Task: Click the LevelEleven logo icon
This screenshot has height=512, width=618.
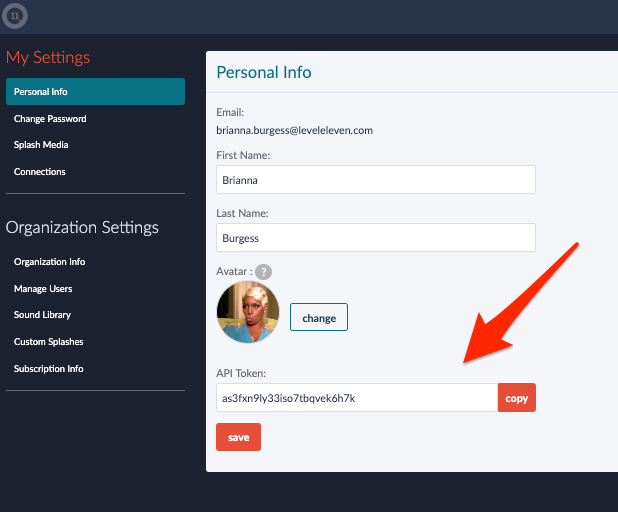Action: click(16, 16)
